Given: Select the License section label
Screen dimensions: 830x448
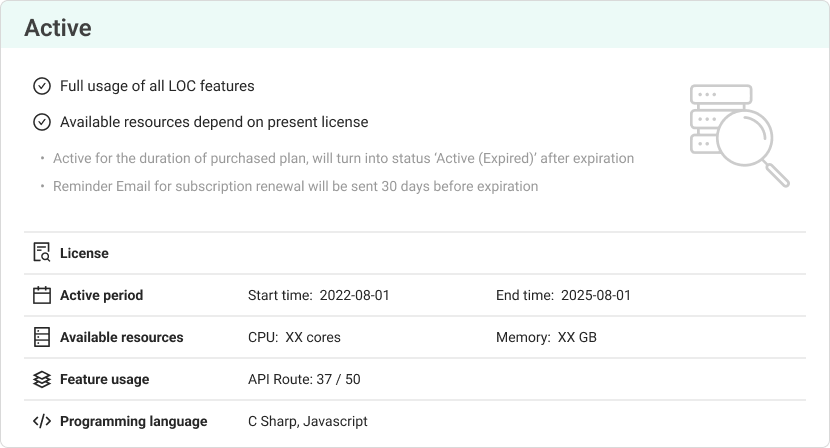Looking at the screenshot, I should click(x=84, y=253).
